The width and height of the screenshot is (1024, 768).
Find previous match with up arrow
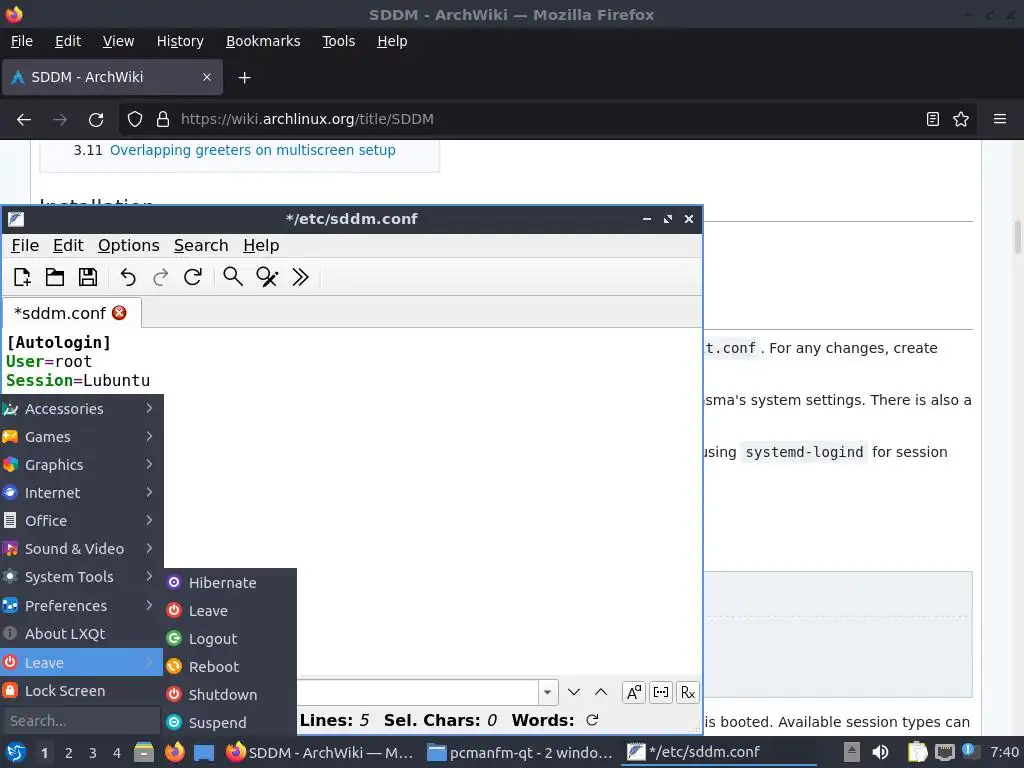click(x=601, y=692)
